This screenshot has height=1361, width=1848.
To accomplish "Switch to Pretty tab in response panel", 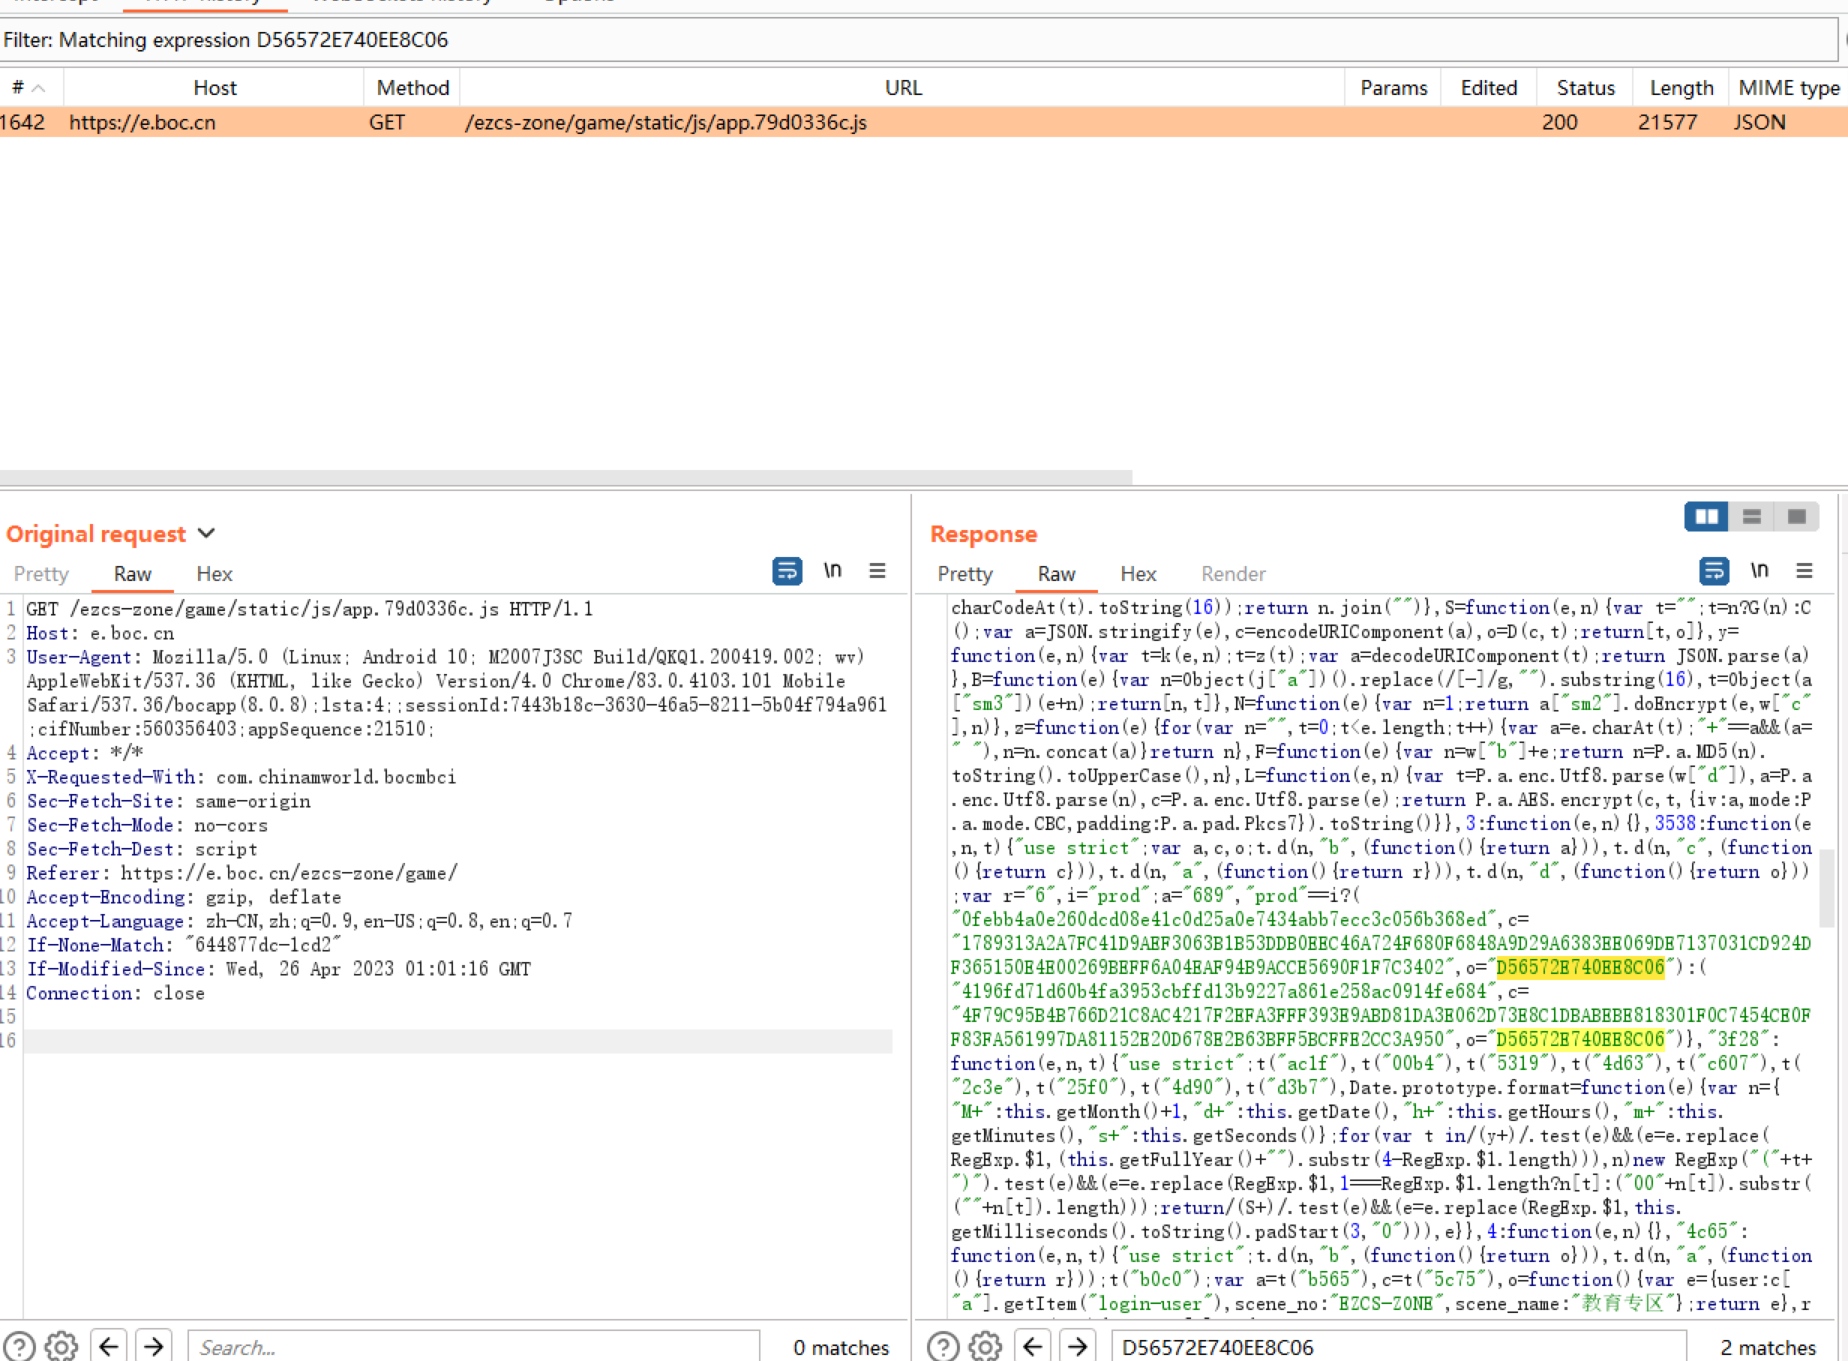I will [x=964, y=574].
